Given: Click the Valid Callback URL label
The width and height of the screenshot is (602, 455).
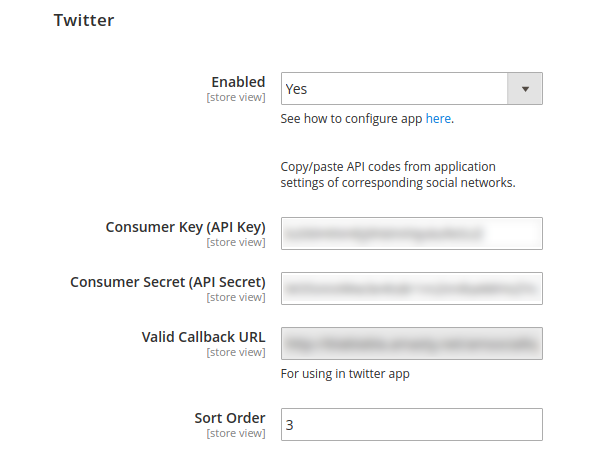Looking at the screenshot, I should tap(203, 337).
